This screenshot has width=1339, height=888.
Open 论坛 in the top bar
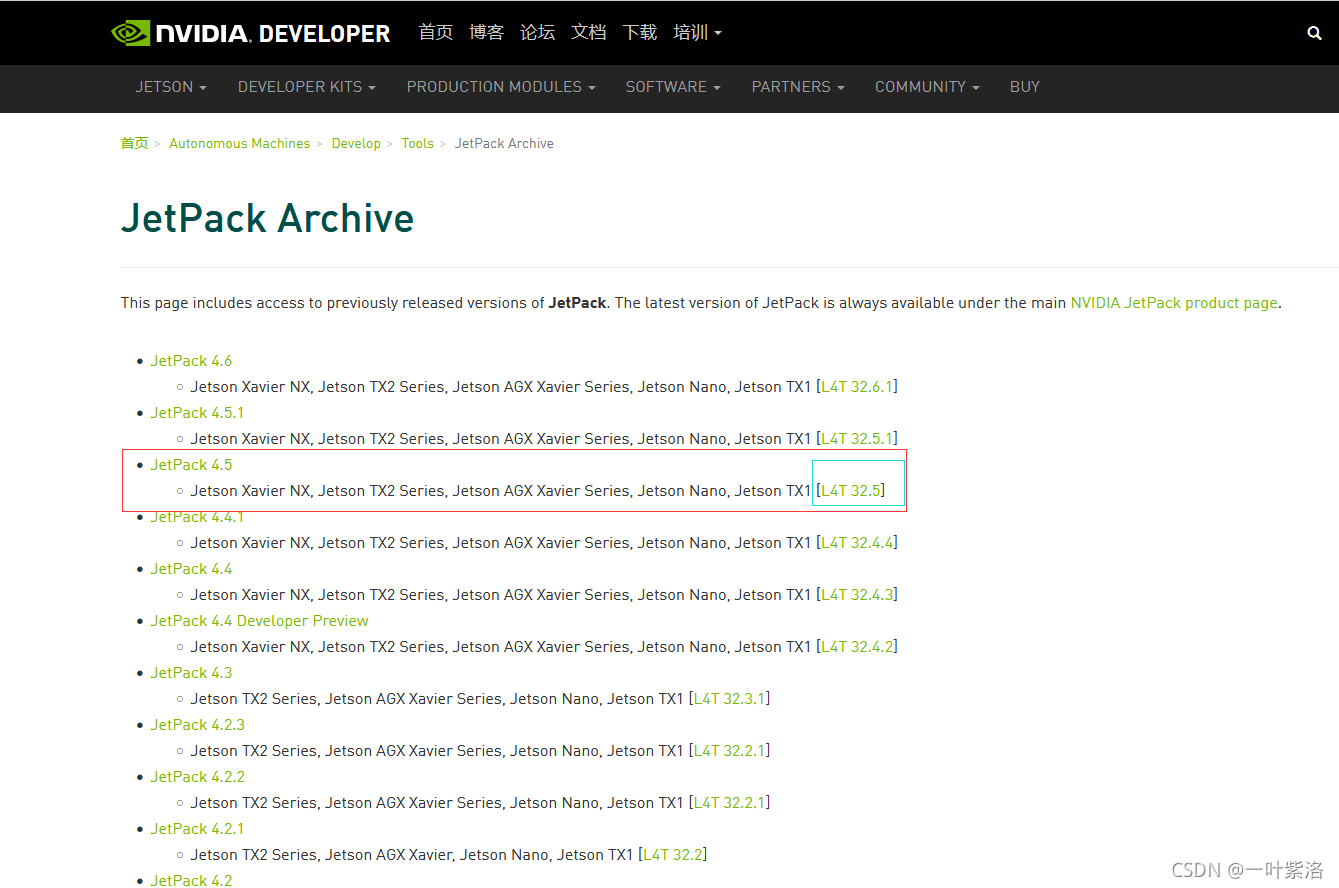[x=537, y=33]
